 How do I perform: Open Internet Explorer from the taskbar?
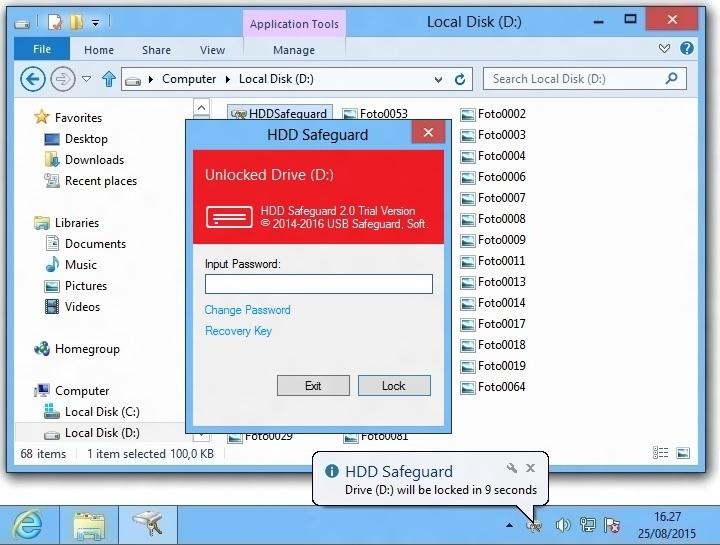click(28, 524)
